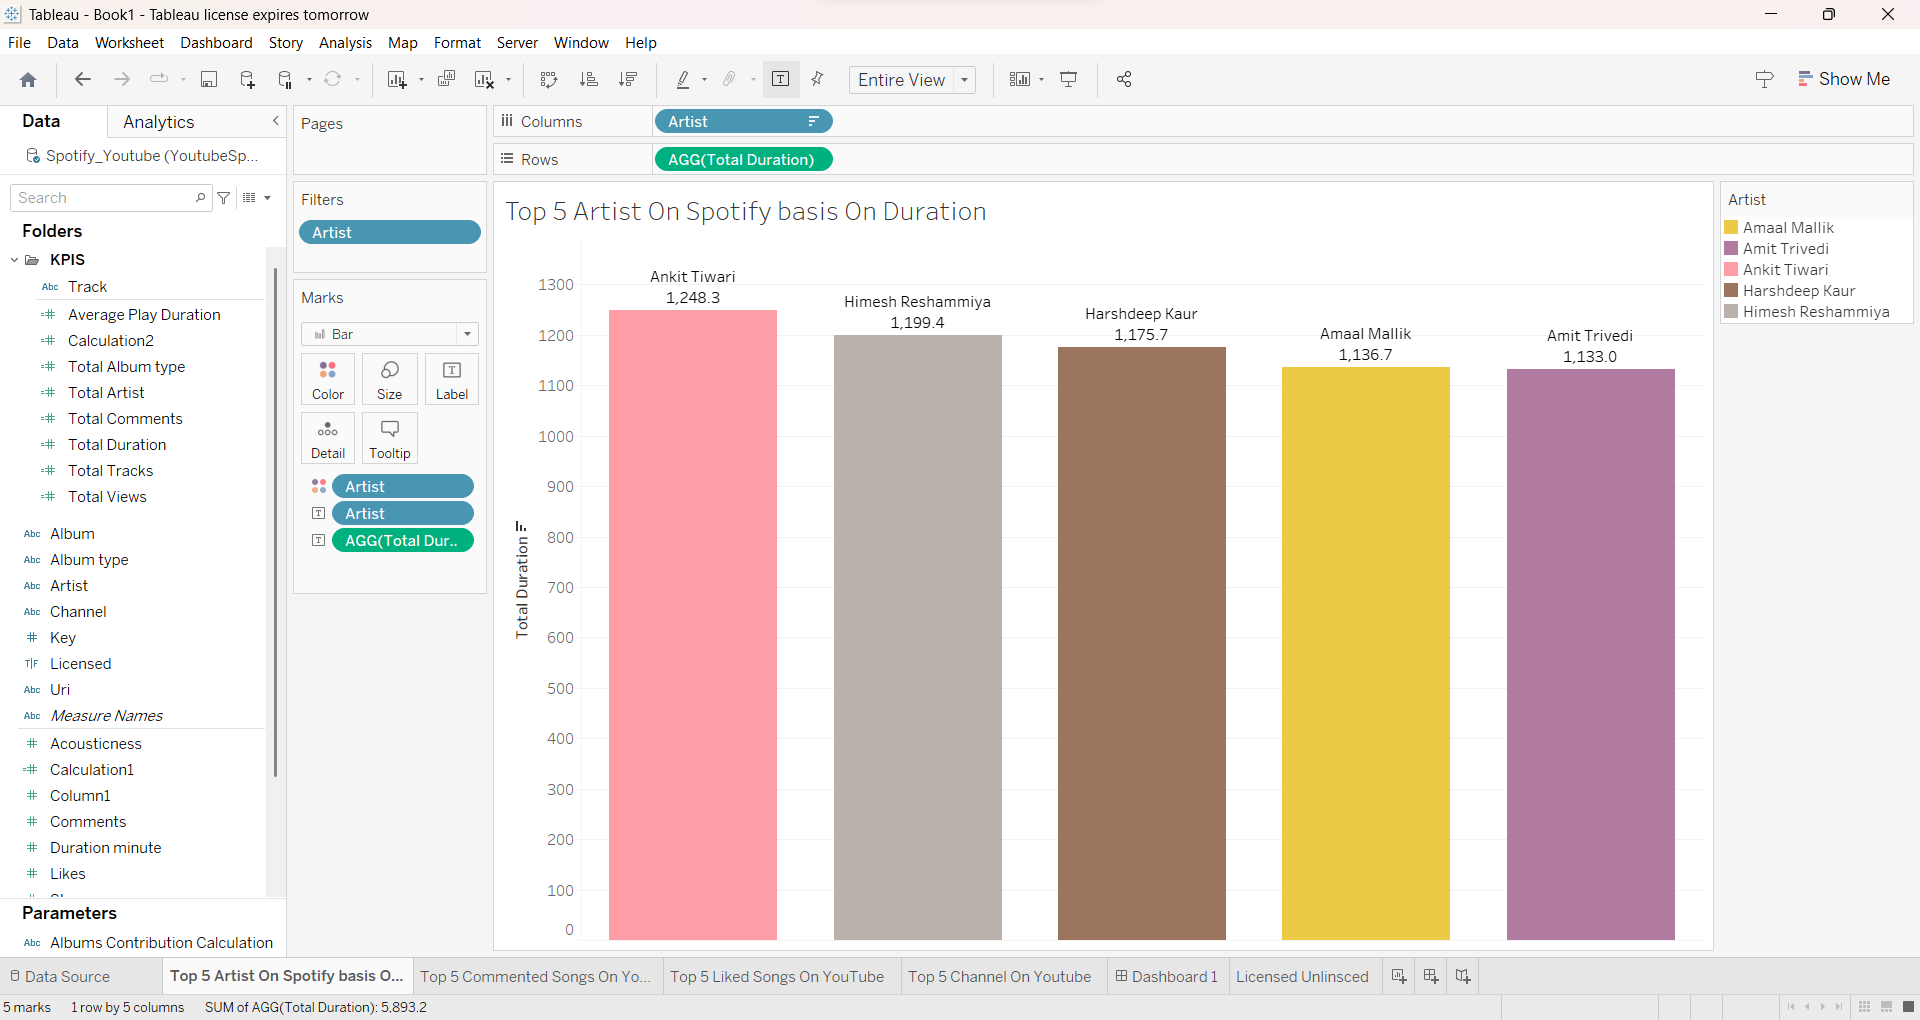The height and width of the screenshot is (1020, 1920).
Task: Click the Amaal Mallik yellow legend swatch
Action: [1732, 227]
